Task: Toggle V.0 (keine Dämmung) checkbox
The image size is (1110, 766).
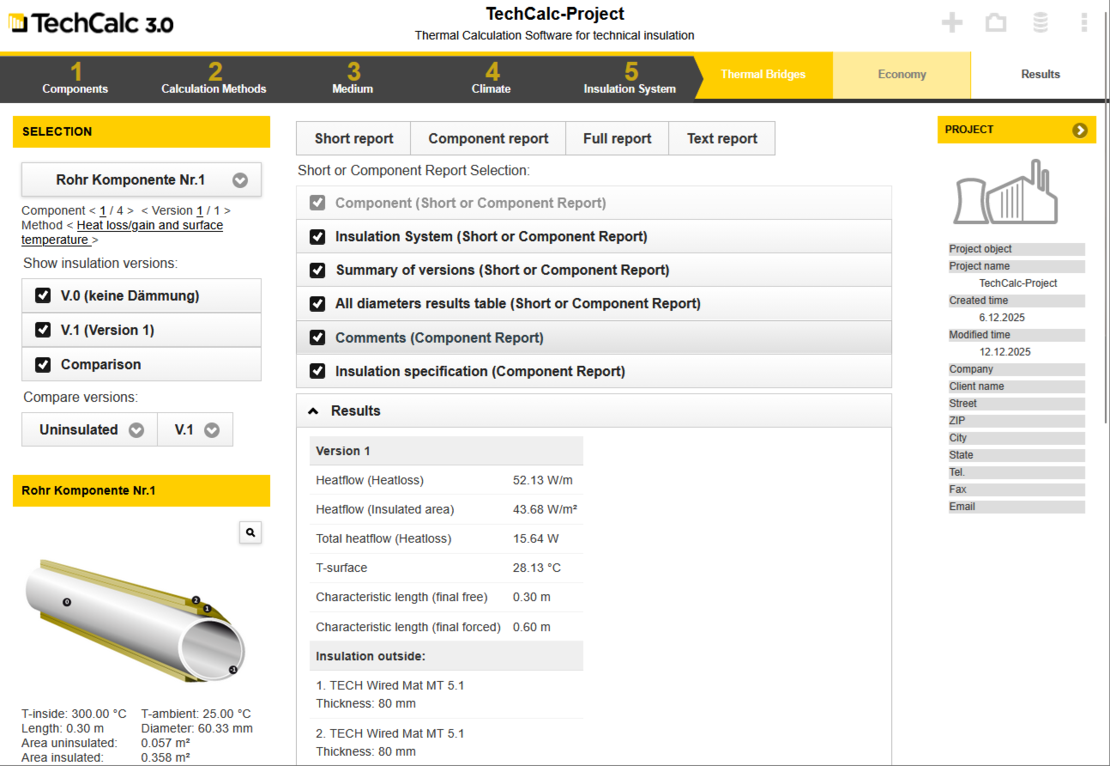Action: point(43,295)
